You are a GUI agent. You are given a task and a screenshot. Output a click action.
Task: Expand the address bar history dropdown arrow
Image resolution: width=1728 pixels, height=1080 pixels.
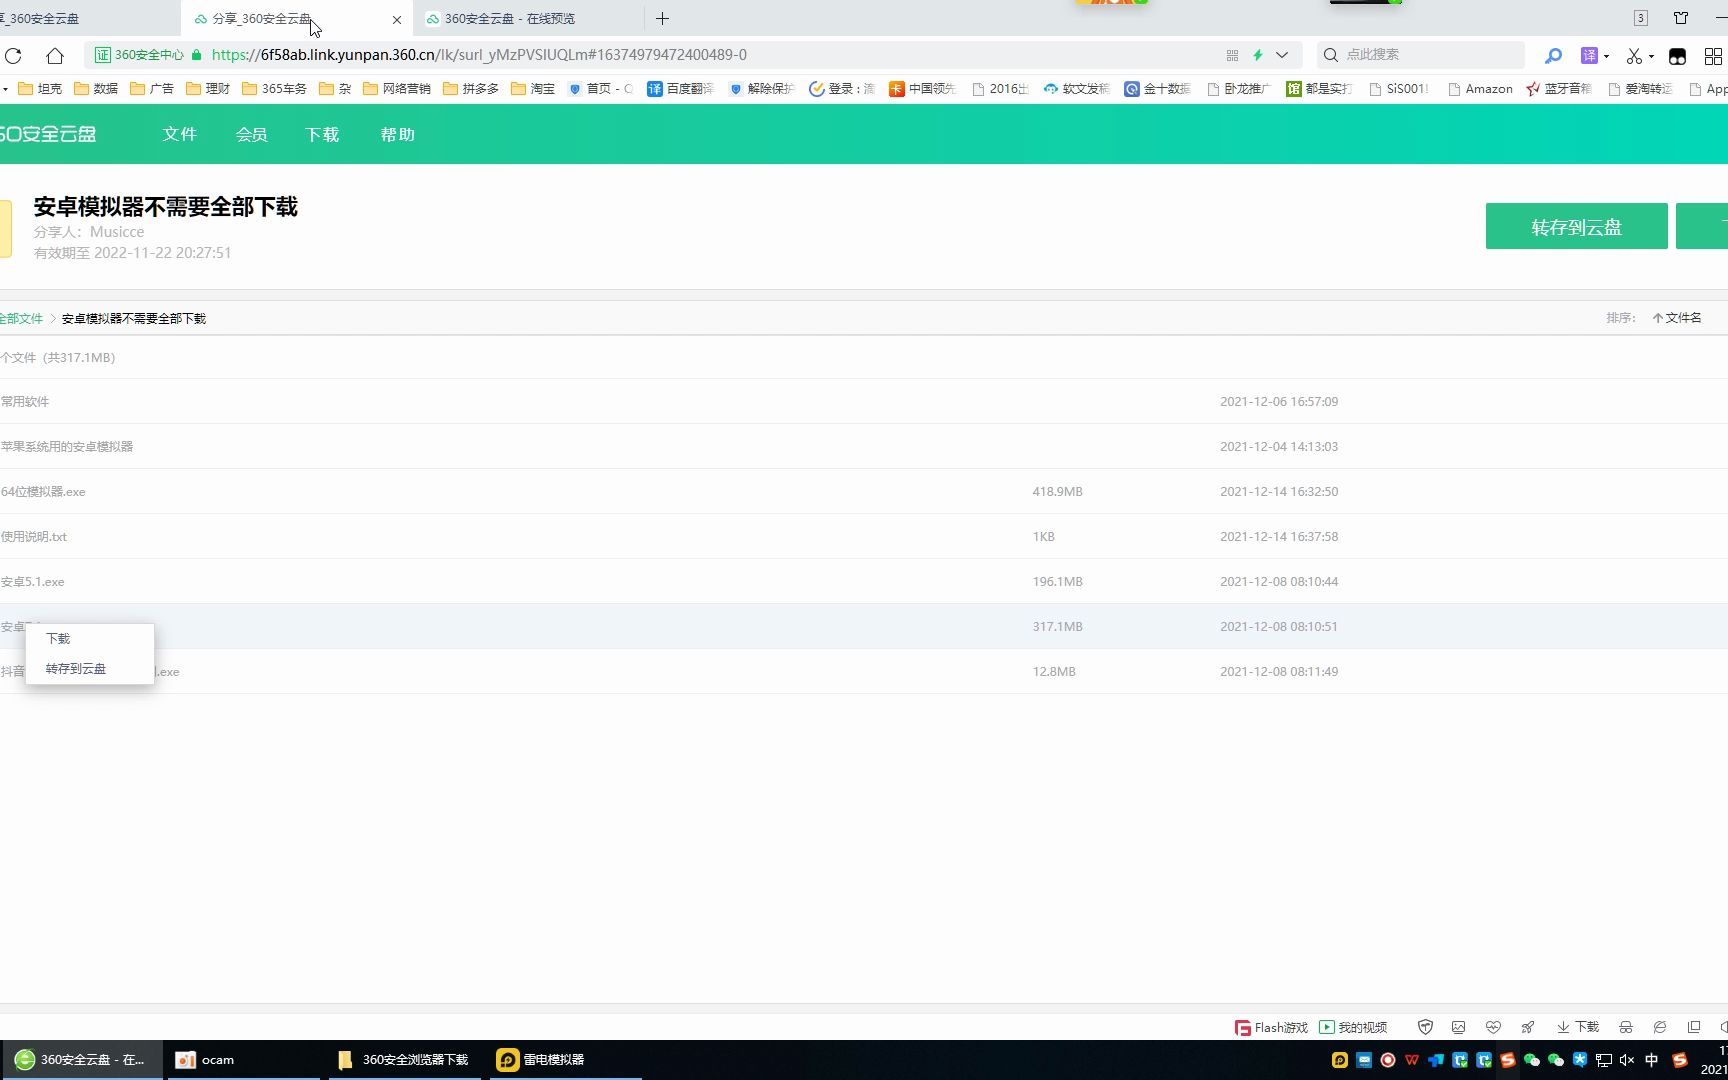point(1282,55)
